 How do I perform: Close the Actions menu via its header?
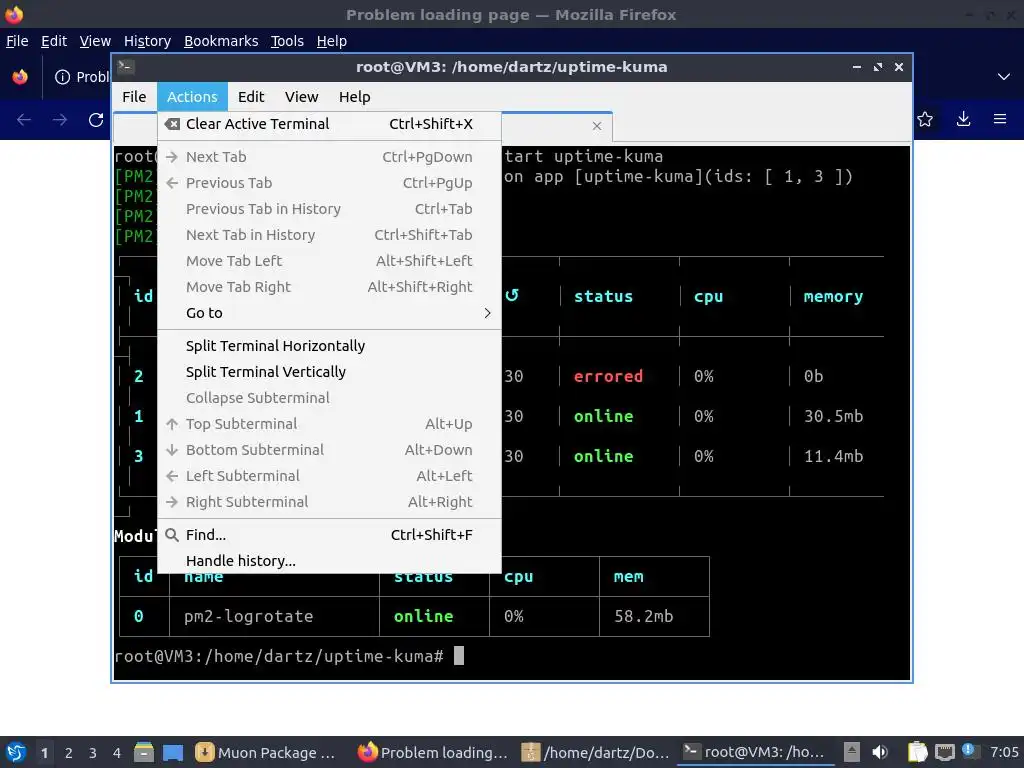click(x=192, y=97)
